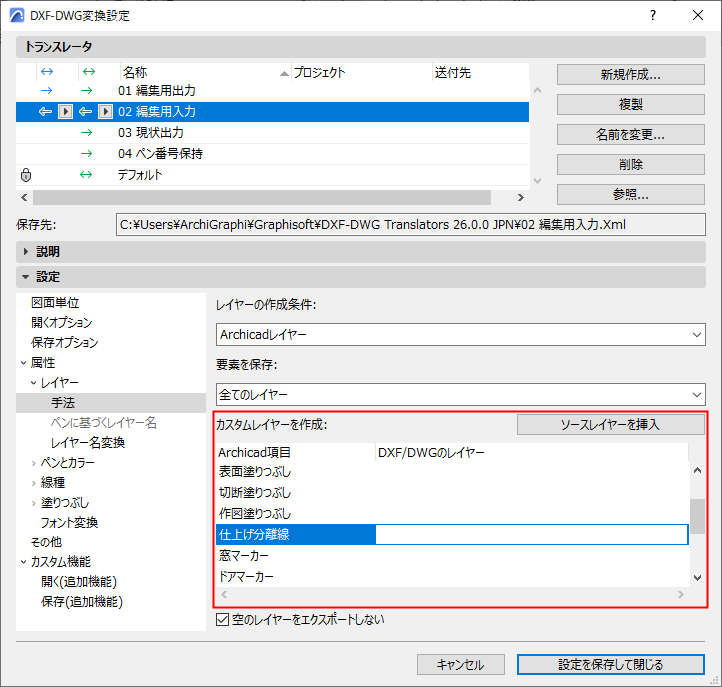Open first play-button dropdown in 02 編集用入力 row
Viewport: 722px width, 687px height.
[65, 111]
